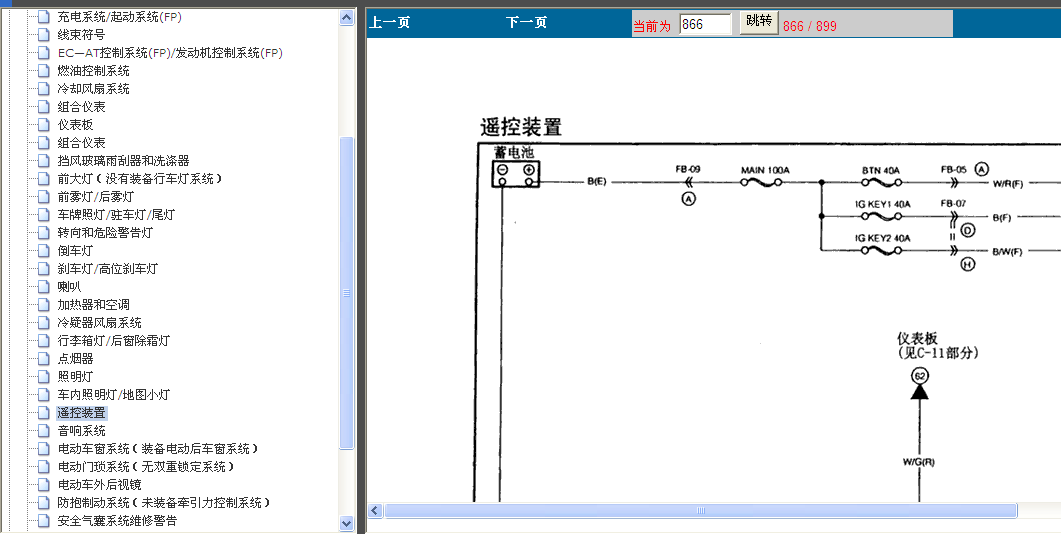
Task: Open 挡风玻璃雨刮器和洗涤器 entry
Action: coord(123,160)
